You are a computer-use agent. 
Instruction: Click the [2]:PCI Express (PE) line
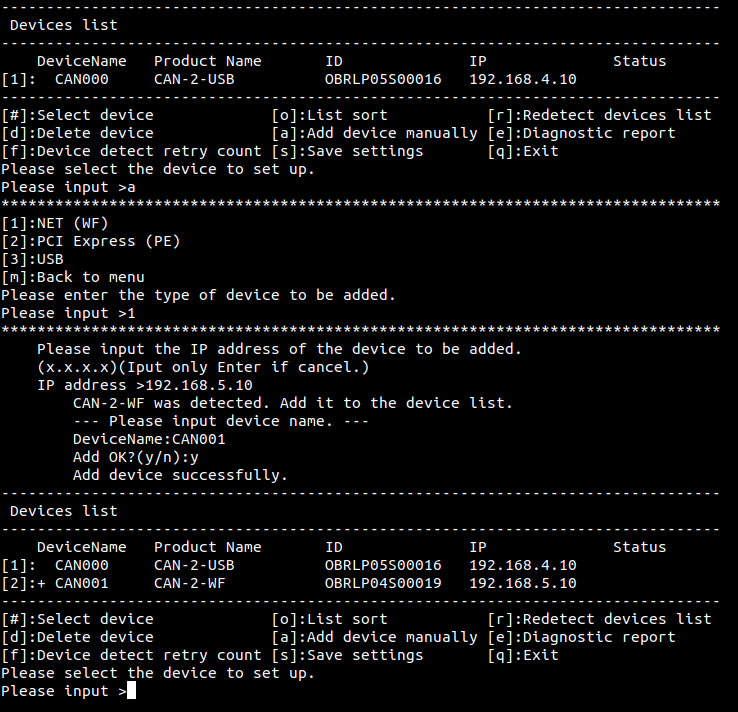91,241
